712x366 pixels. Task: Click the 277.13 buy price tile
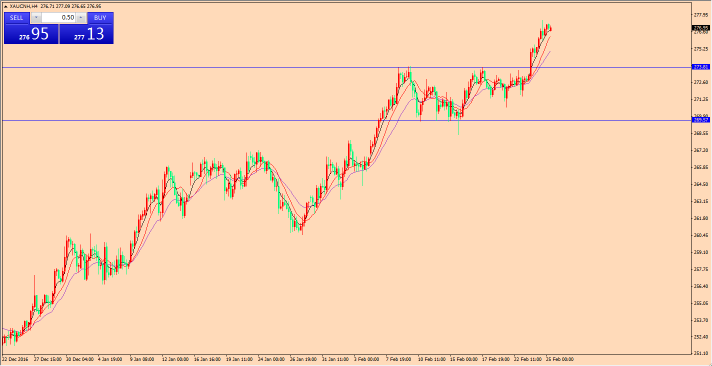pos(87,34)
